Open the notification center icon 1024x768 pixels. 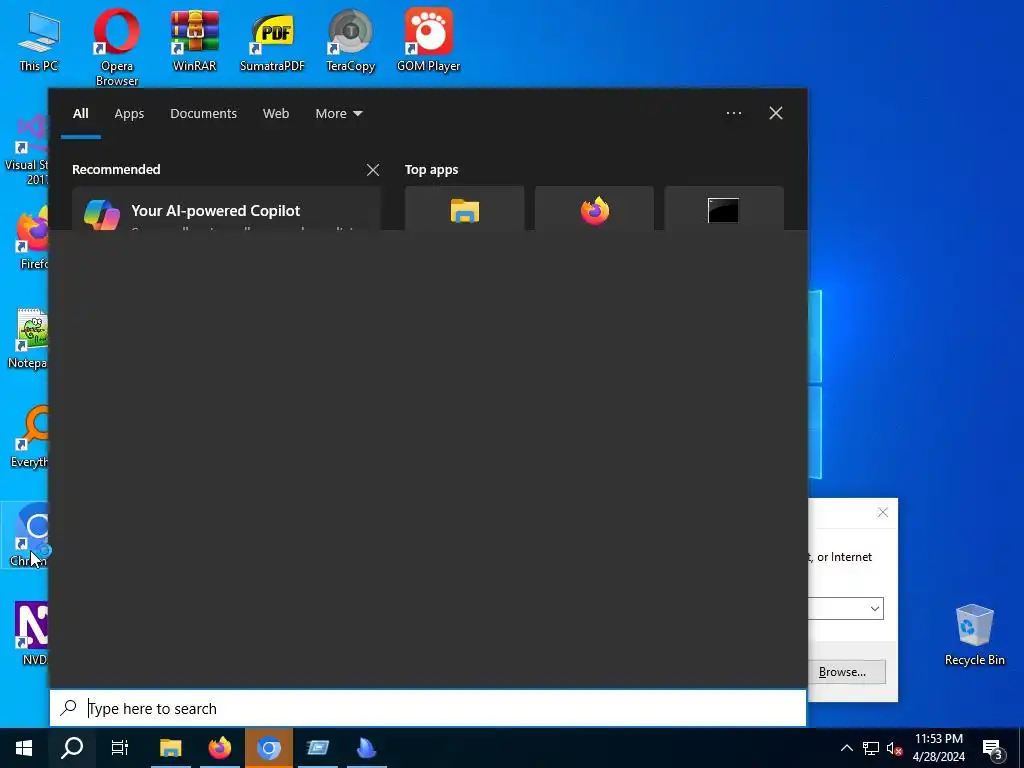[x=993, y=750]
